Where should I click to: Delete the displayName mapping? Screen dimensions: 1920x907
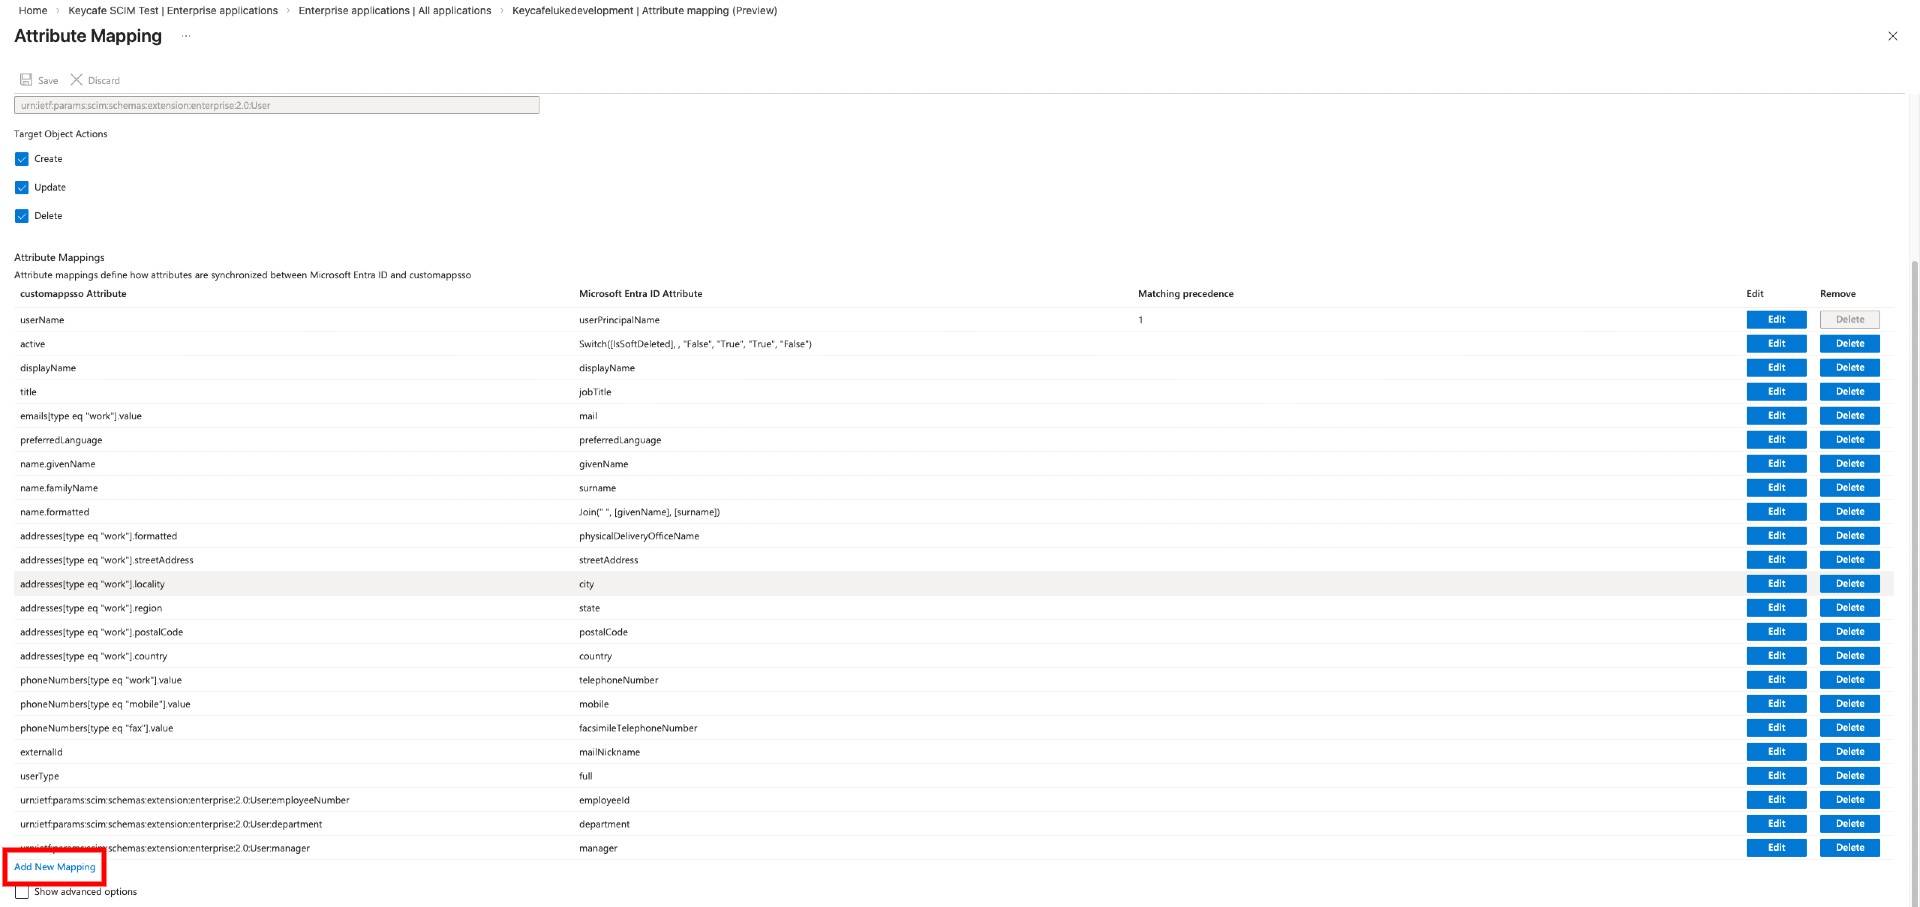click(x=1850, y=368)
